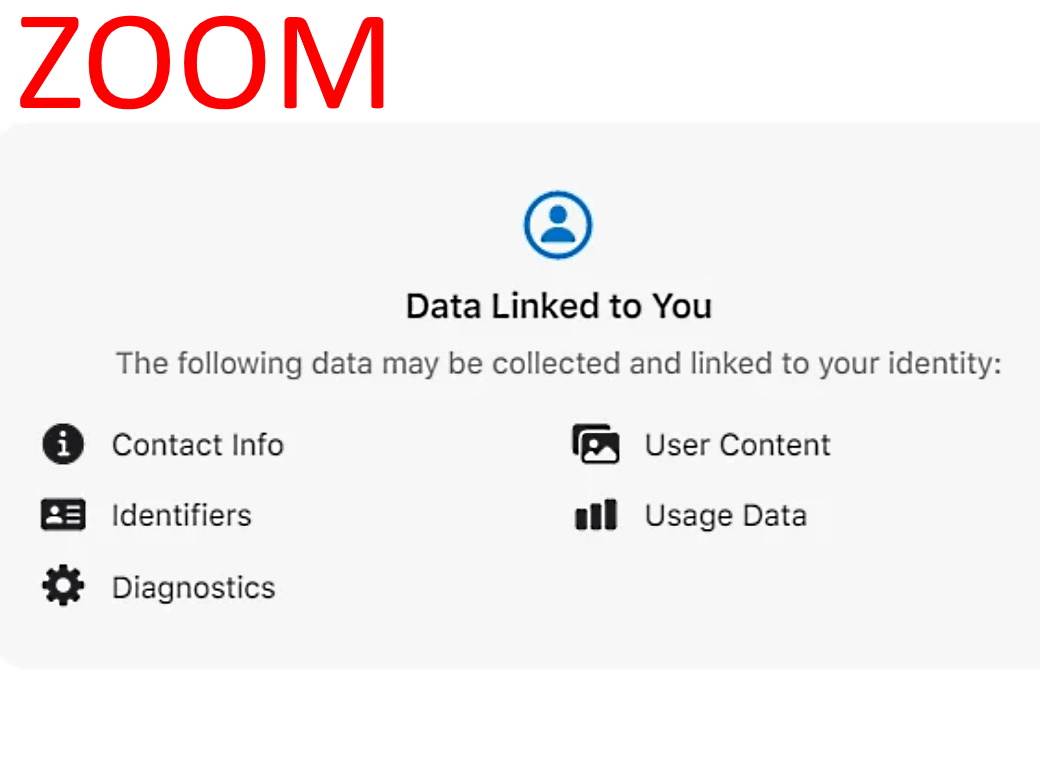Click the Identifiers ID card icon
Viewport: 1040px width, 780px height.
[63, 515]
